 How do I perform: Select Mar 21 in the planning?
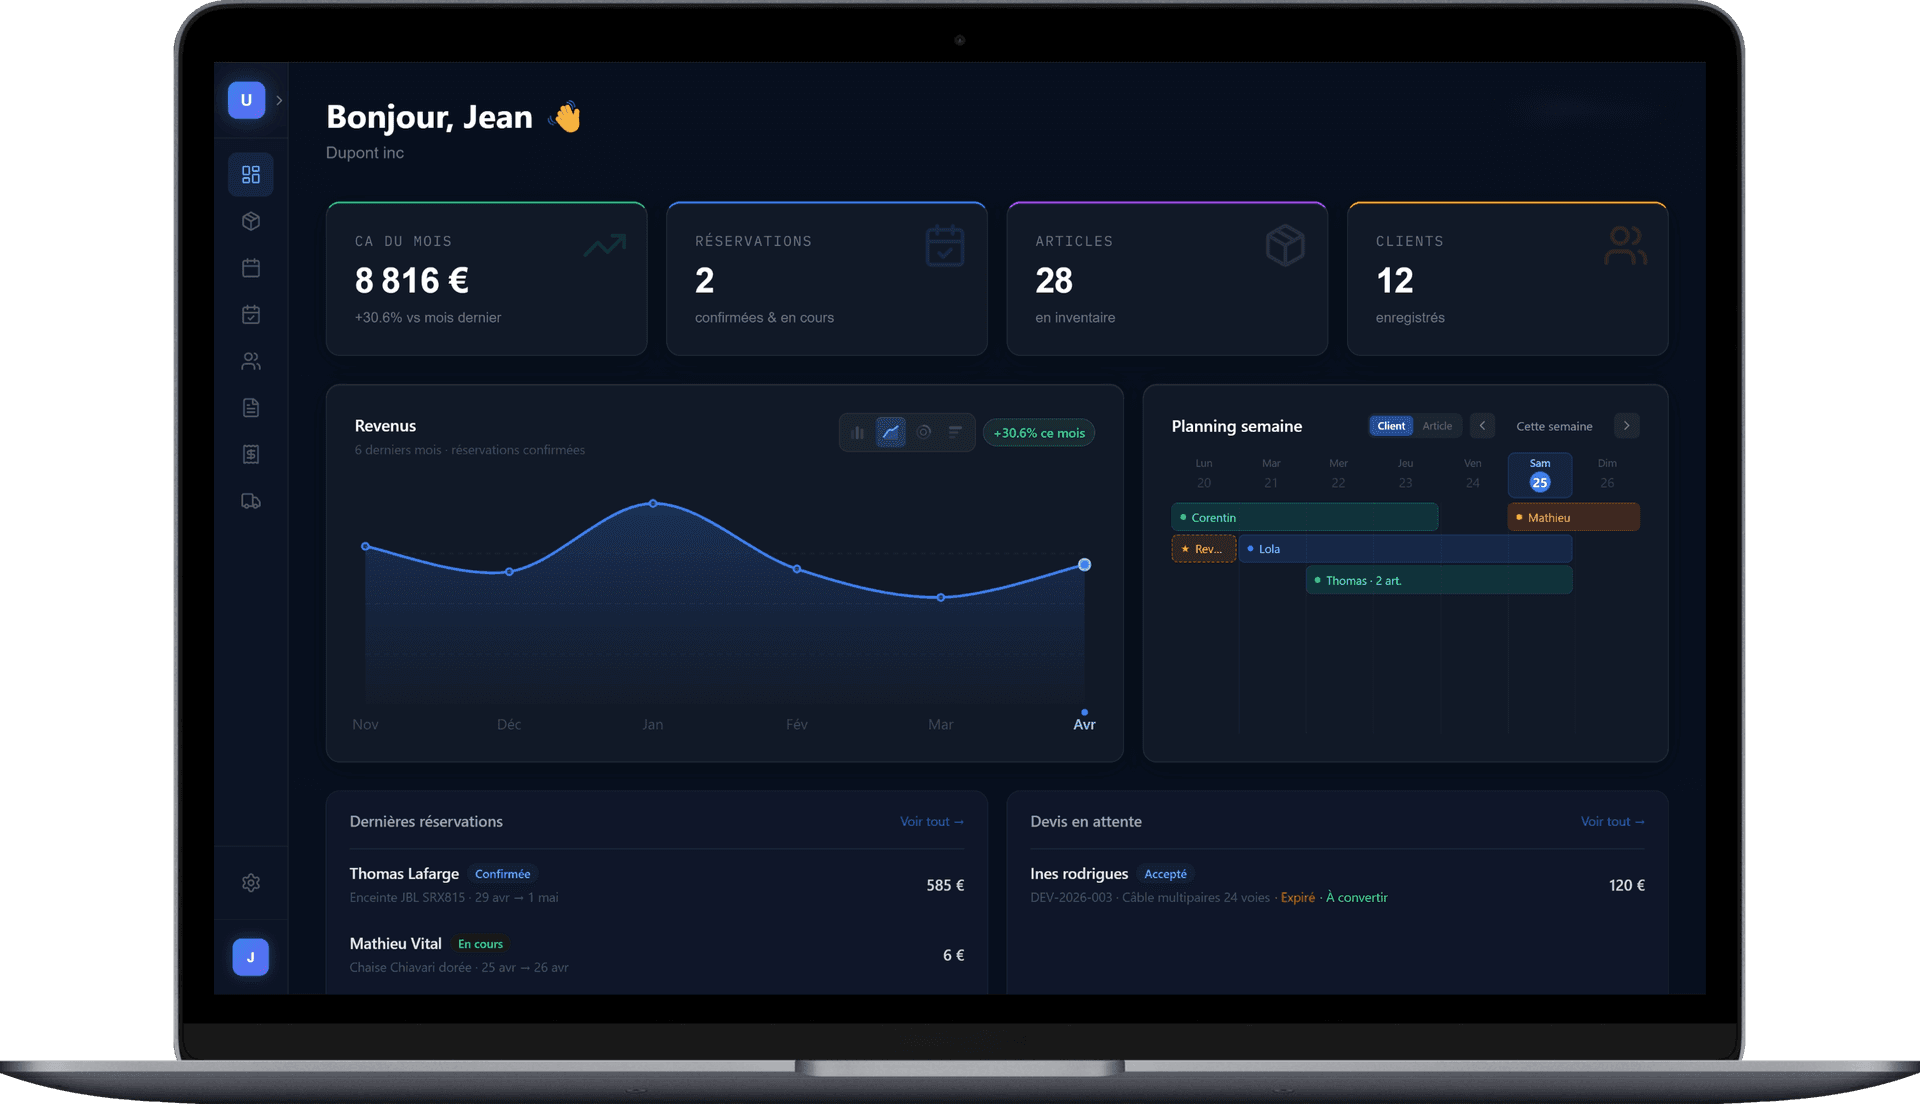coord(1271,474)
